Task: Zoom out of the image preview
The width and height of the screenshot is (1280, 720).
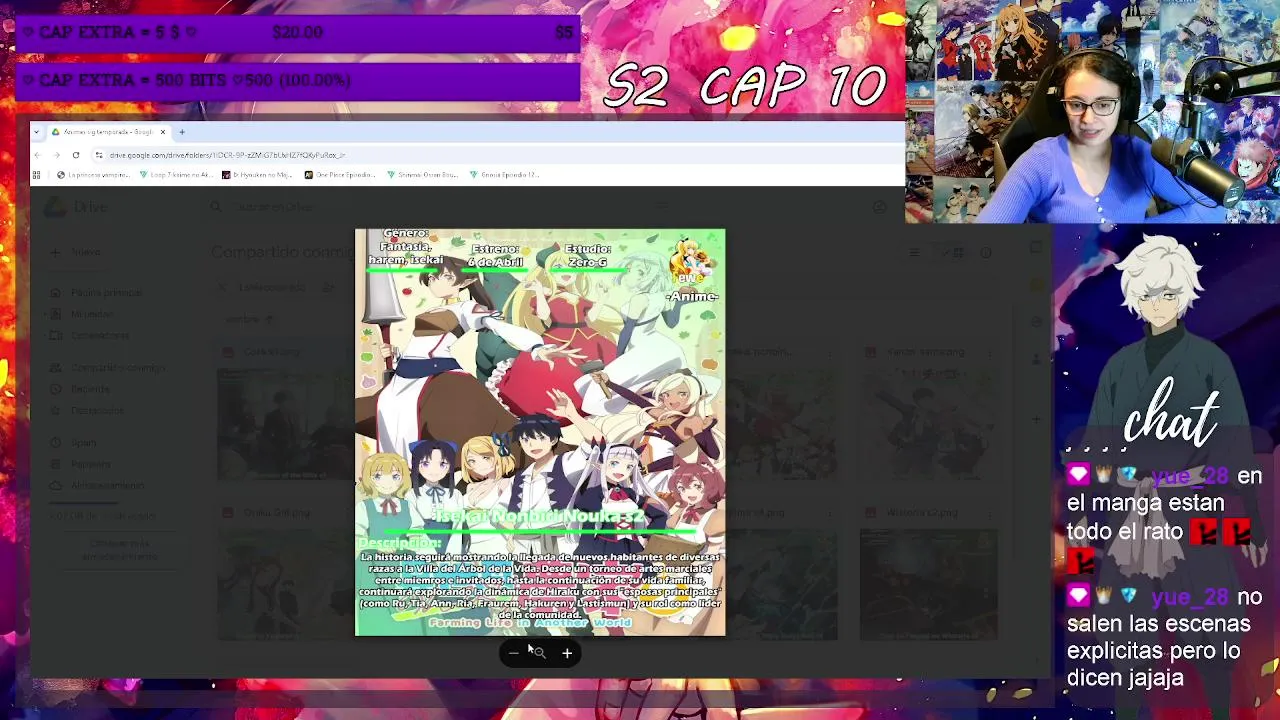Action: 514,653
